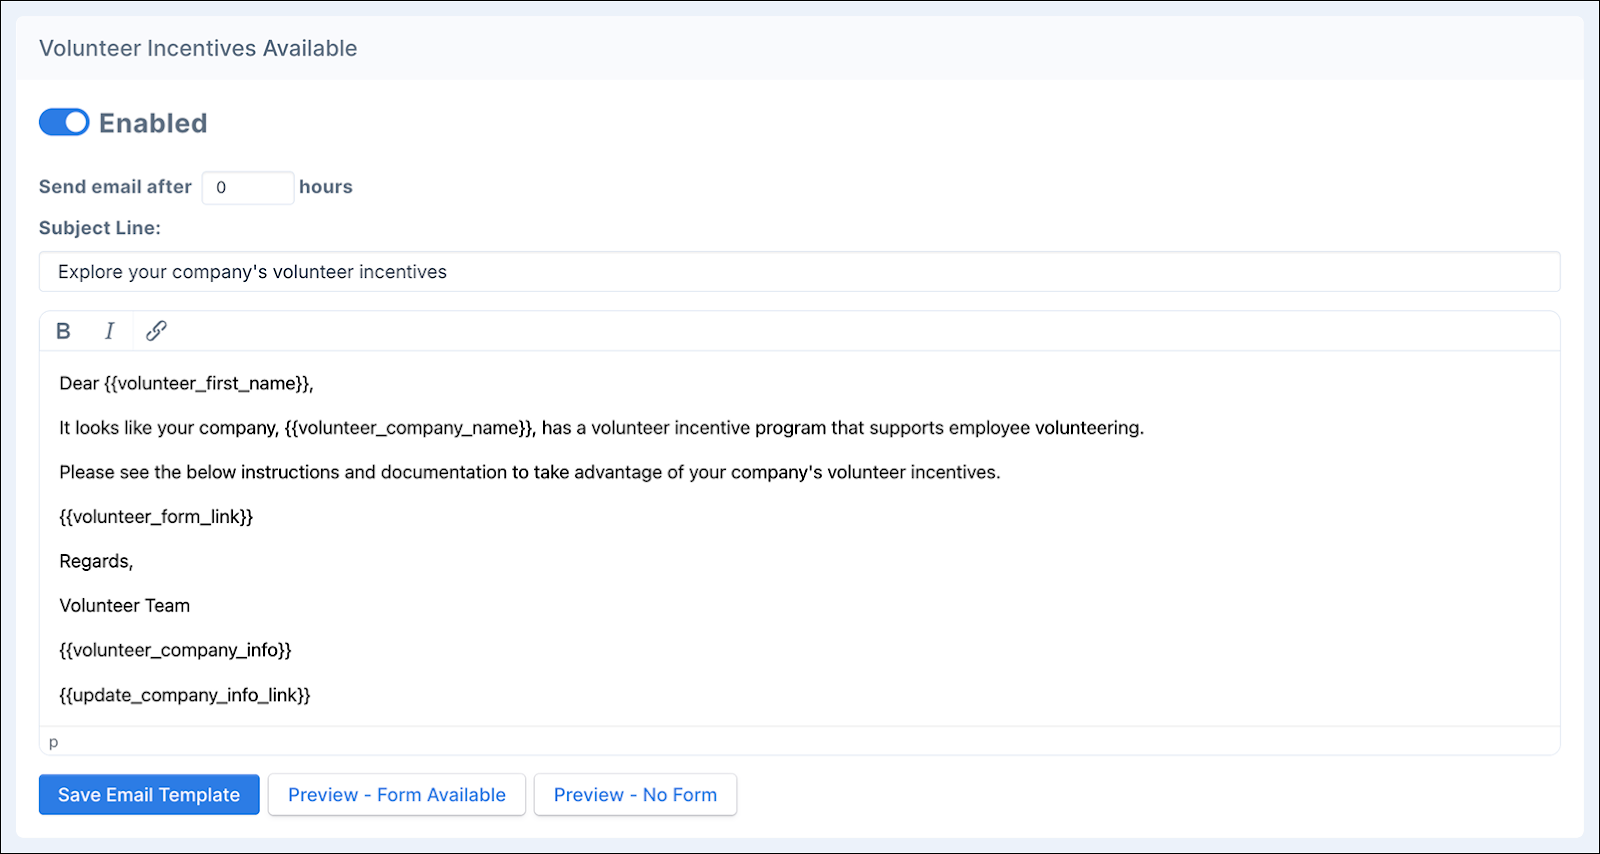Viewport: 1600px width, 854px height.
Task: Select the volunteer_form_link placeholder line
Action: [x=156, y=517]
